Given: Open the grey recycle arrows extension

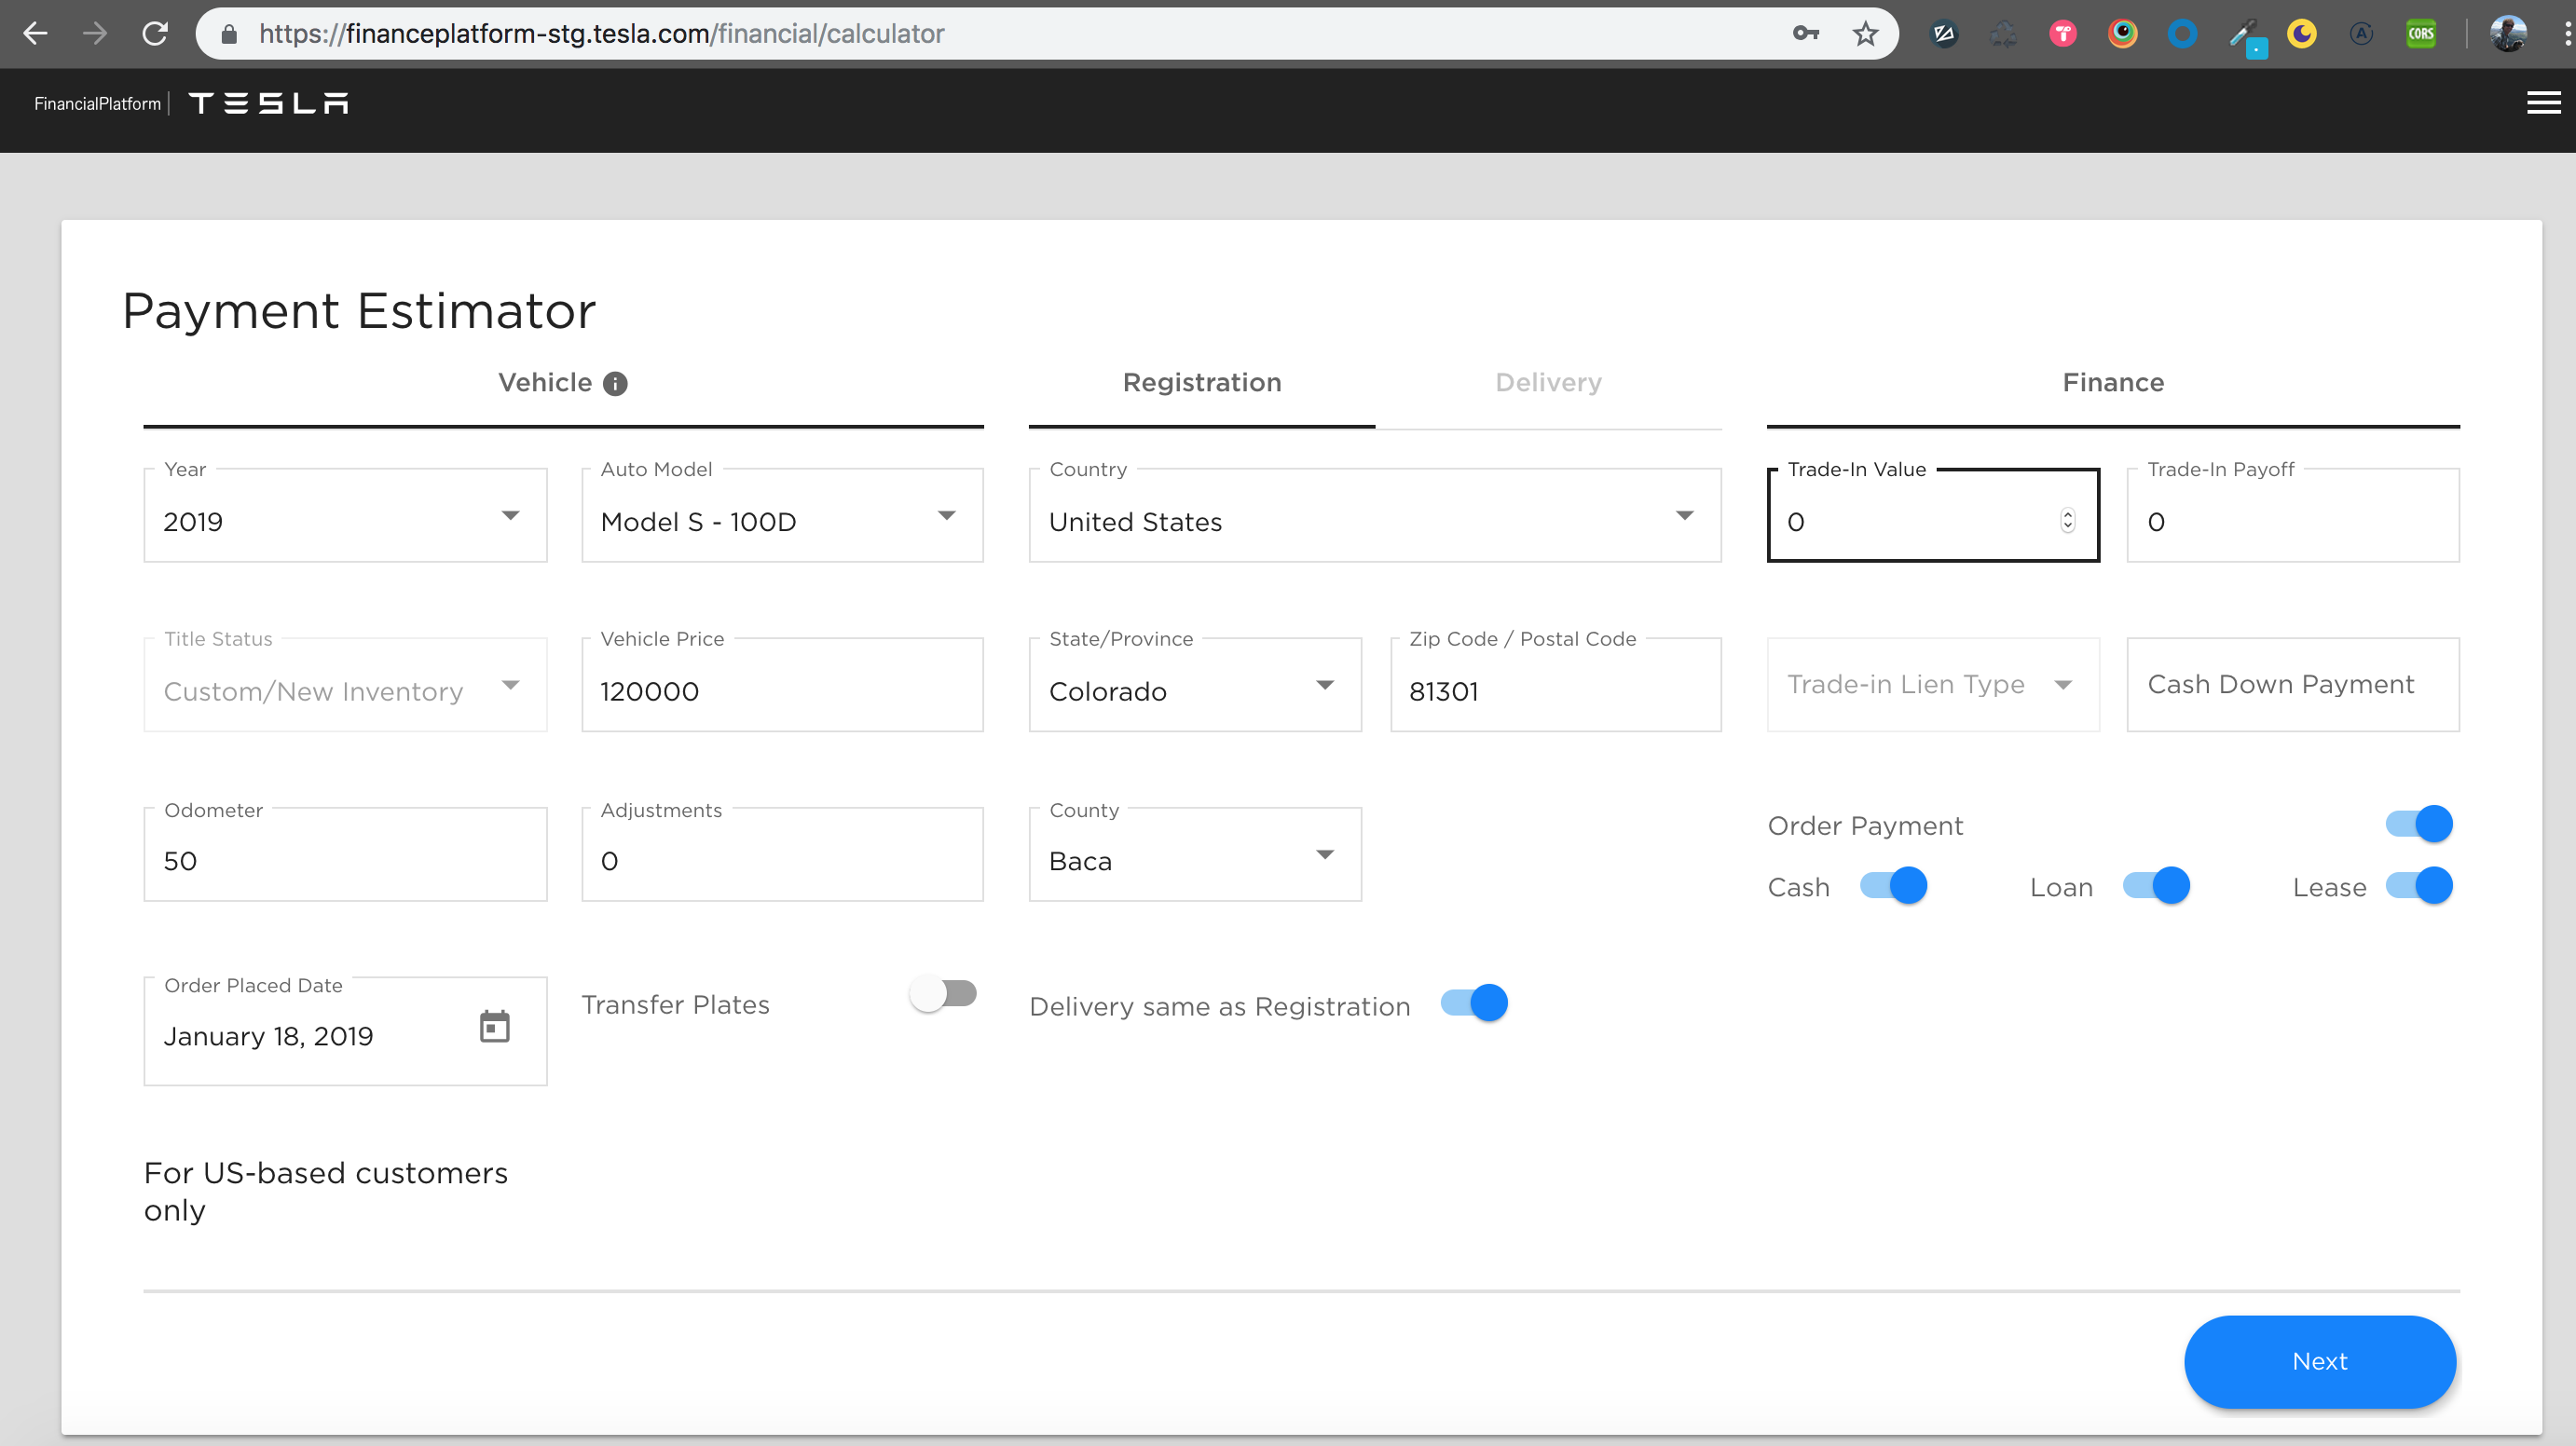Looking at the screenshot, I should point(2003,34).
